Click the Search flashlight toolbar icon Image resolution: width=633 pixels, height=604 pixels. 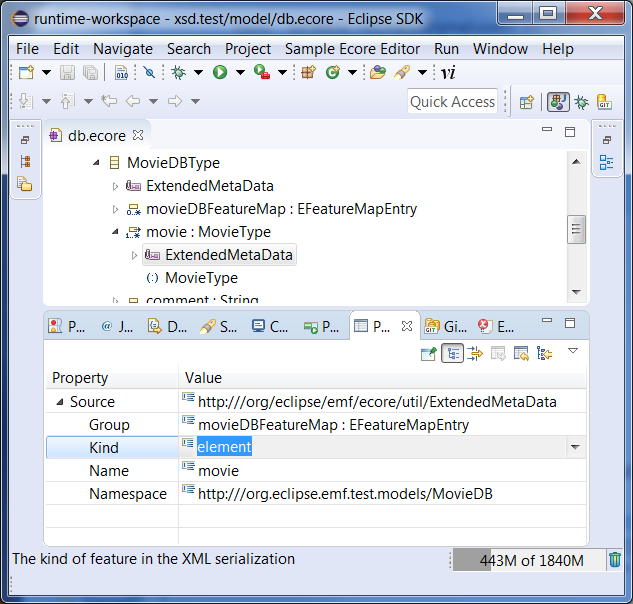pos(402,73)
